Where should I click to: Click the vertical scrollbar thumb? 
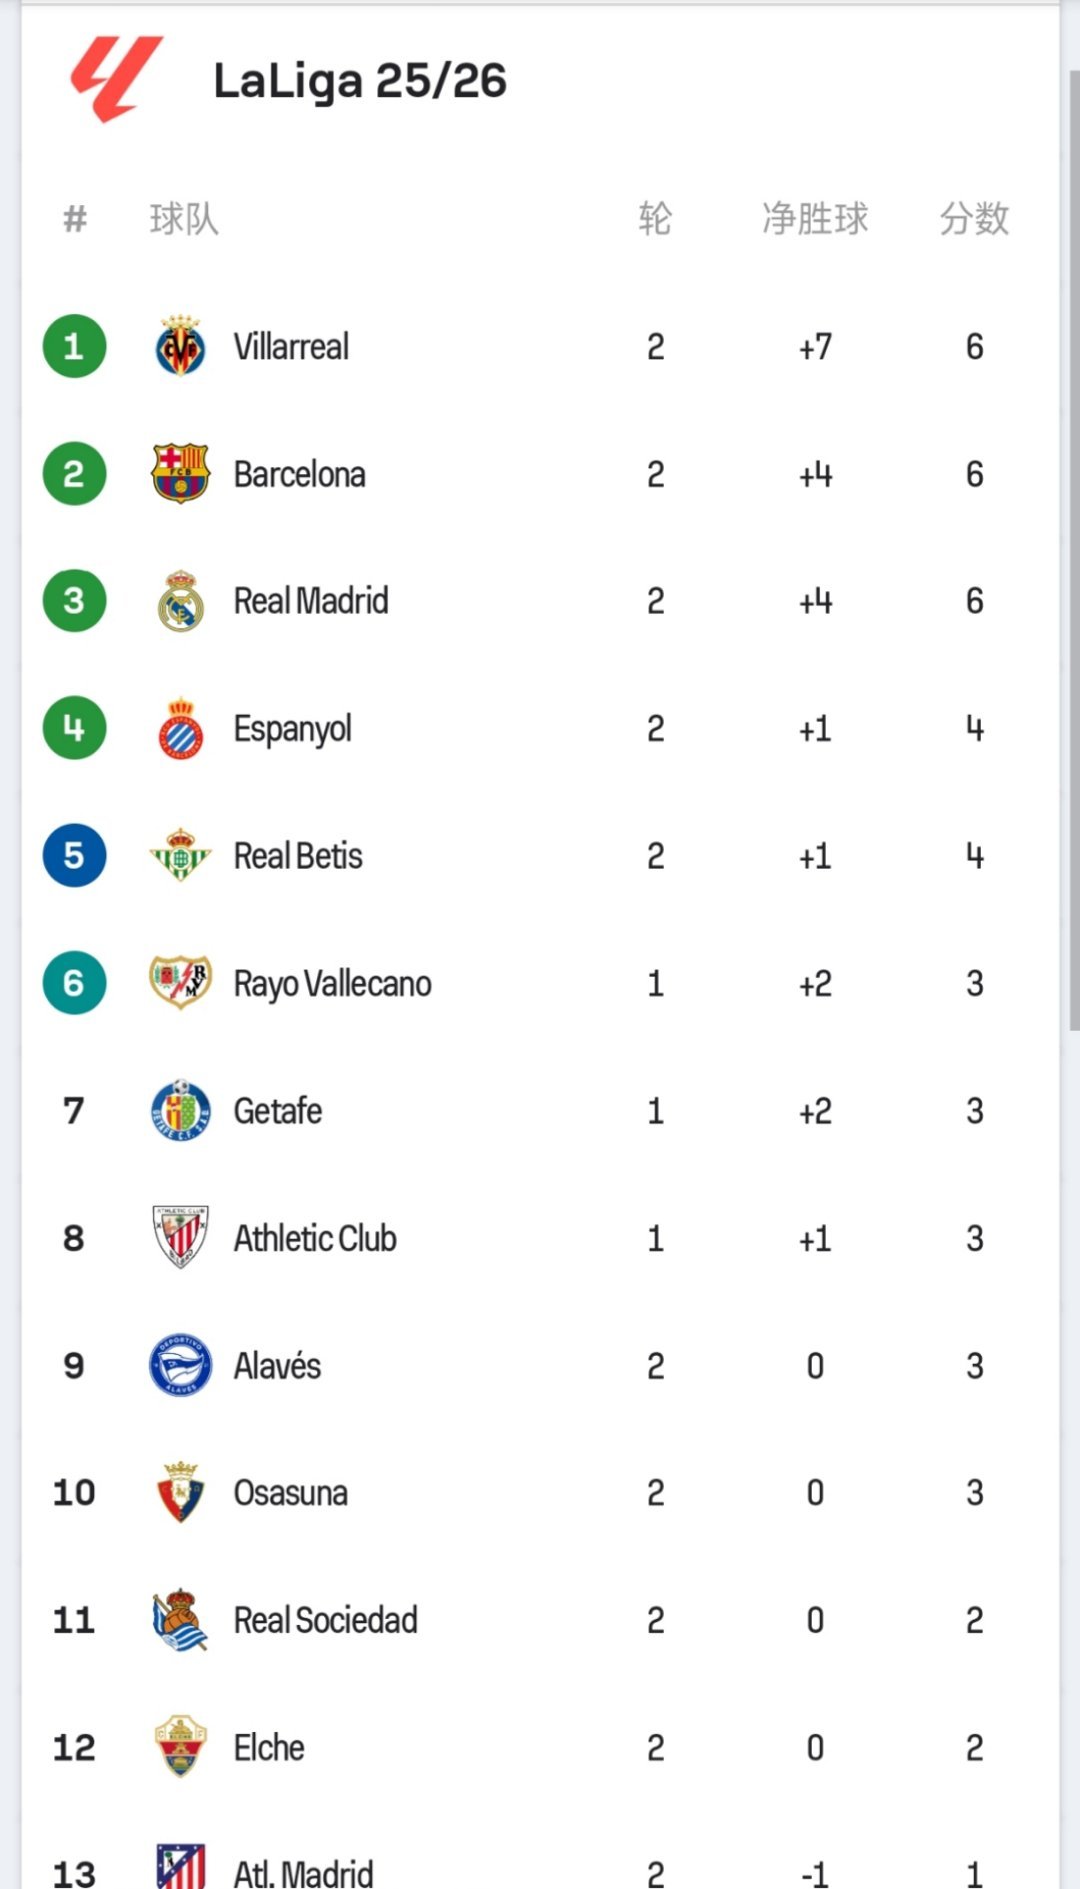(x=1074, y=550)
